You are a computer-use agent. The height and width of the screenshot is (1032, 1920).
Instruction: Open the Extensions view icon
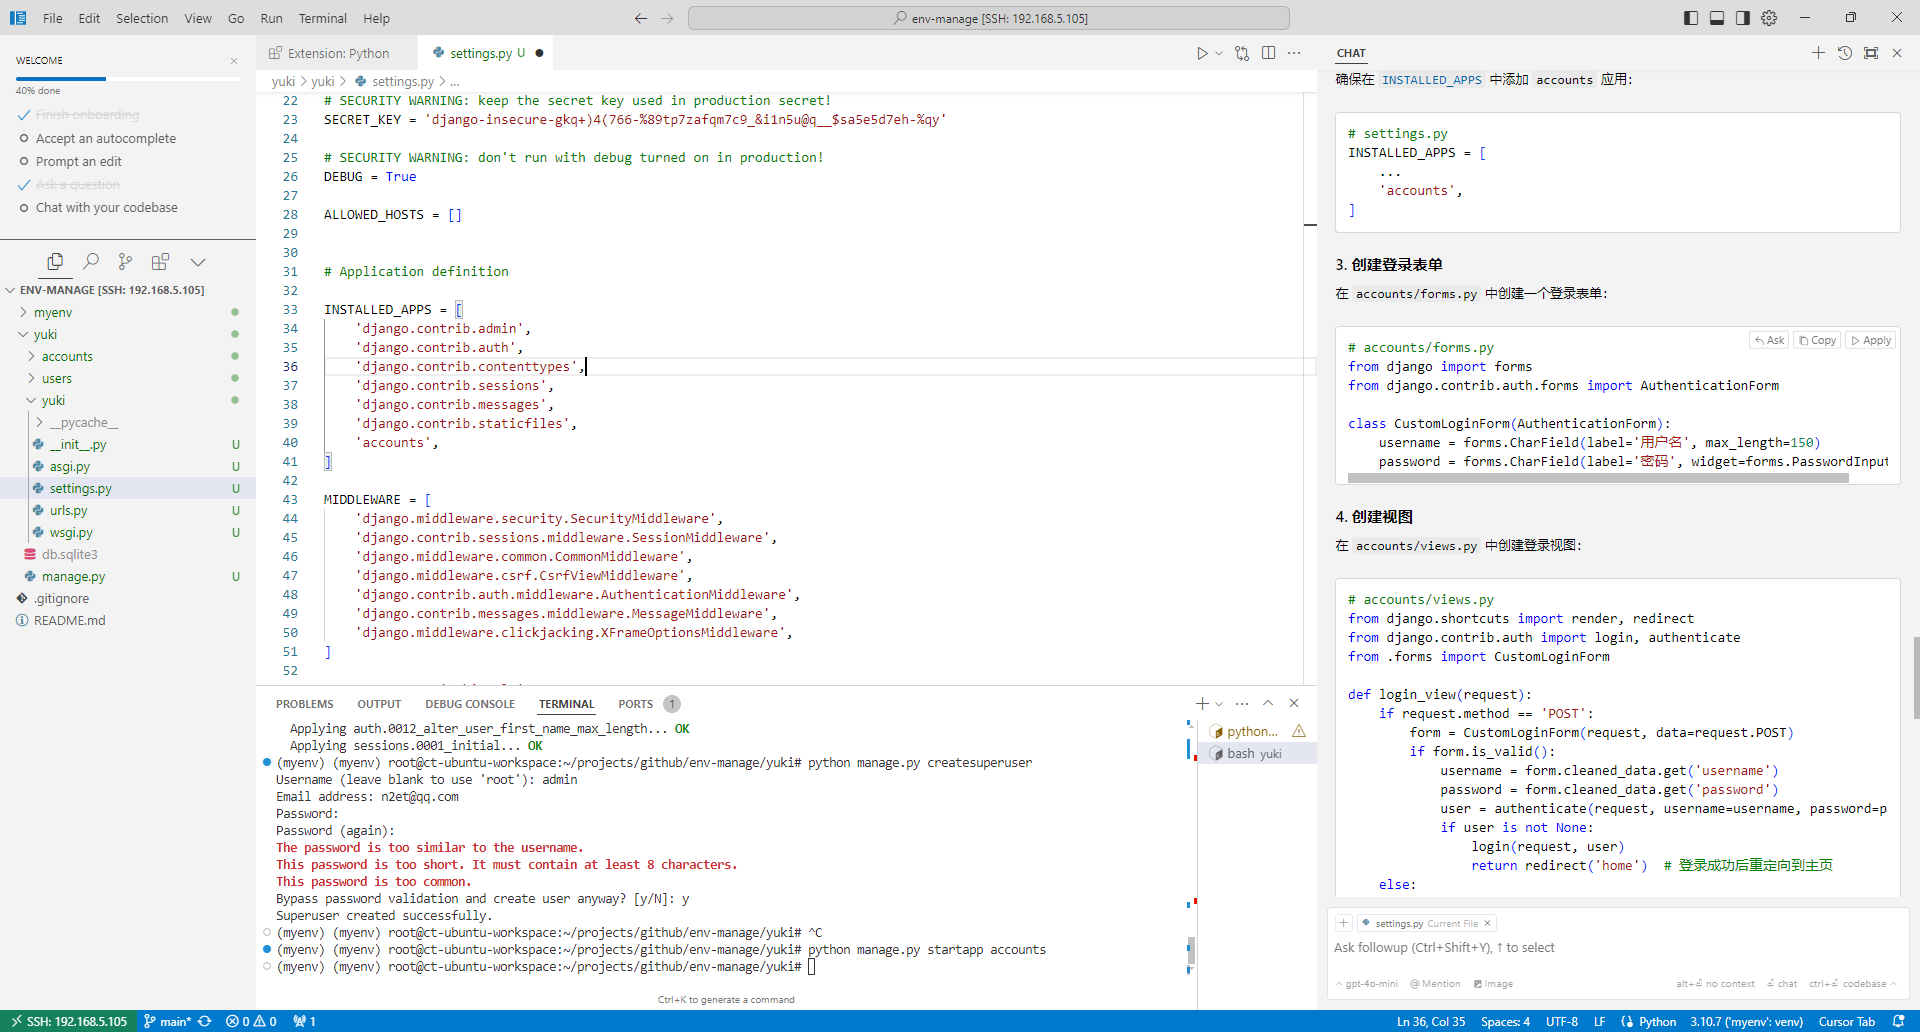click(160, 261)
